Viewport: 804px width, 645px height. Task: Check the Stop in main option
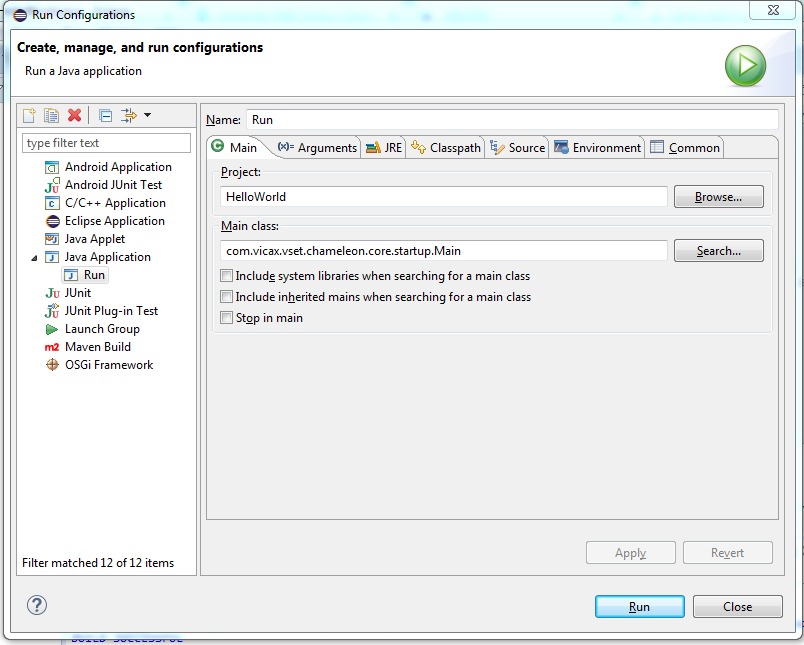pos(227,318)
